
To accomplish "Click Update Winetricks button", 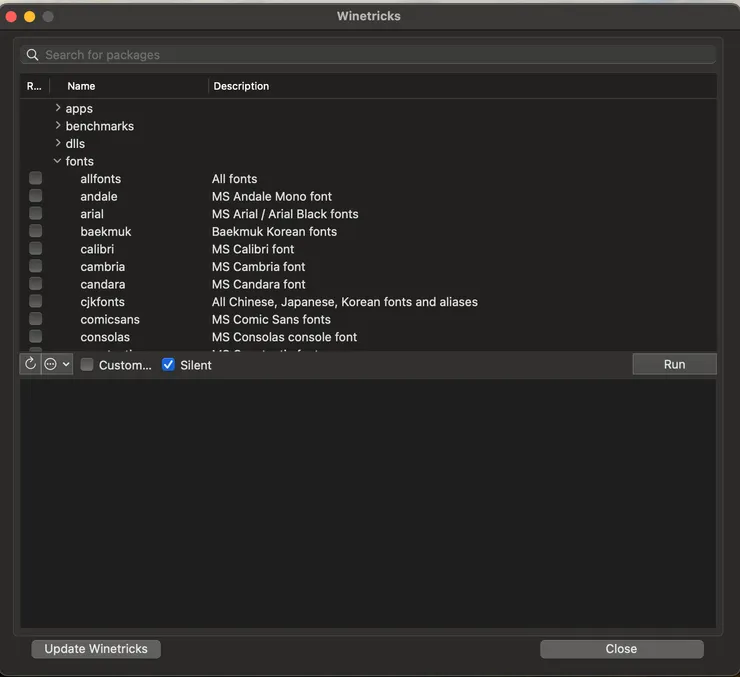I will pos(96,649).
